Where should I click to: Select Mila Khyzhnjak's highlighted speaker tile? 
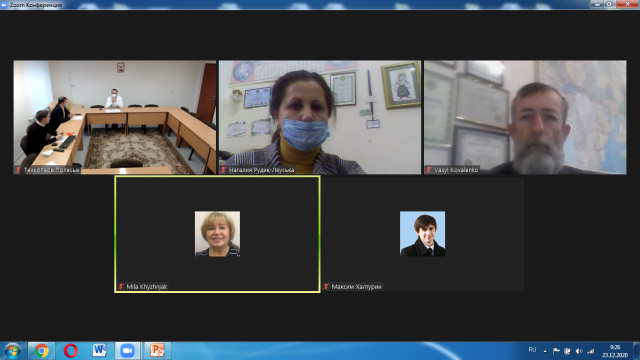click(217, 234)
